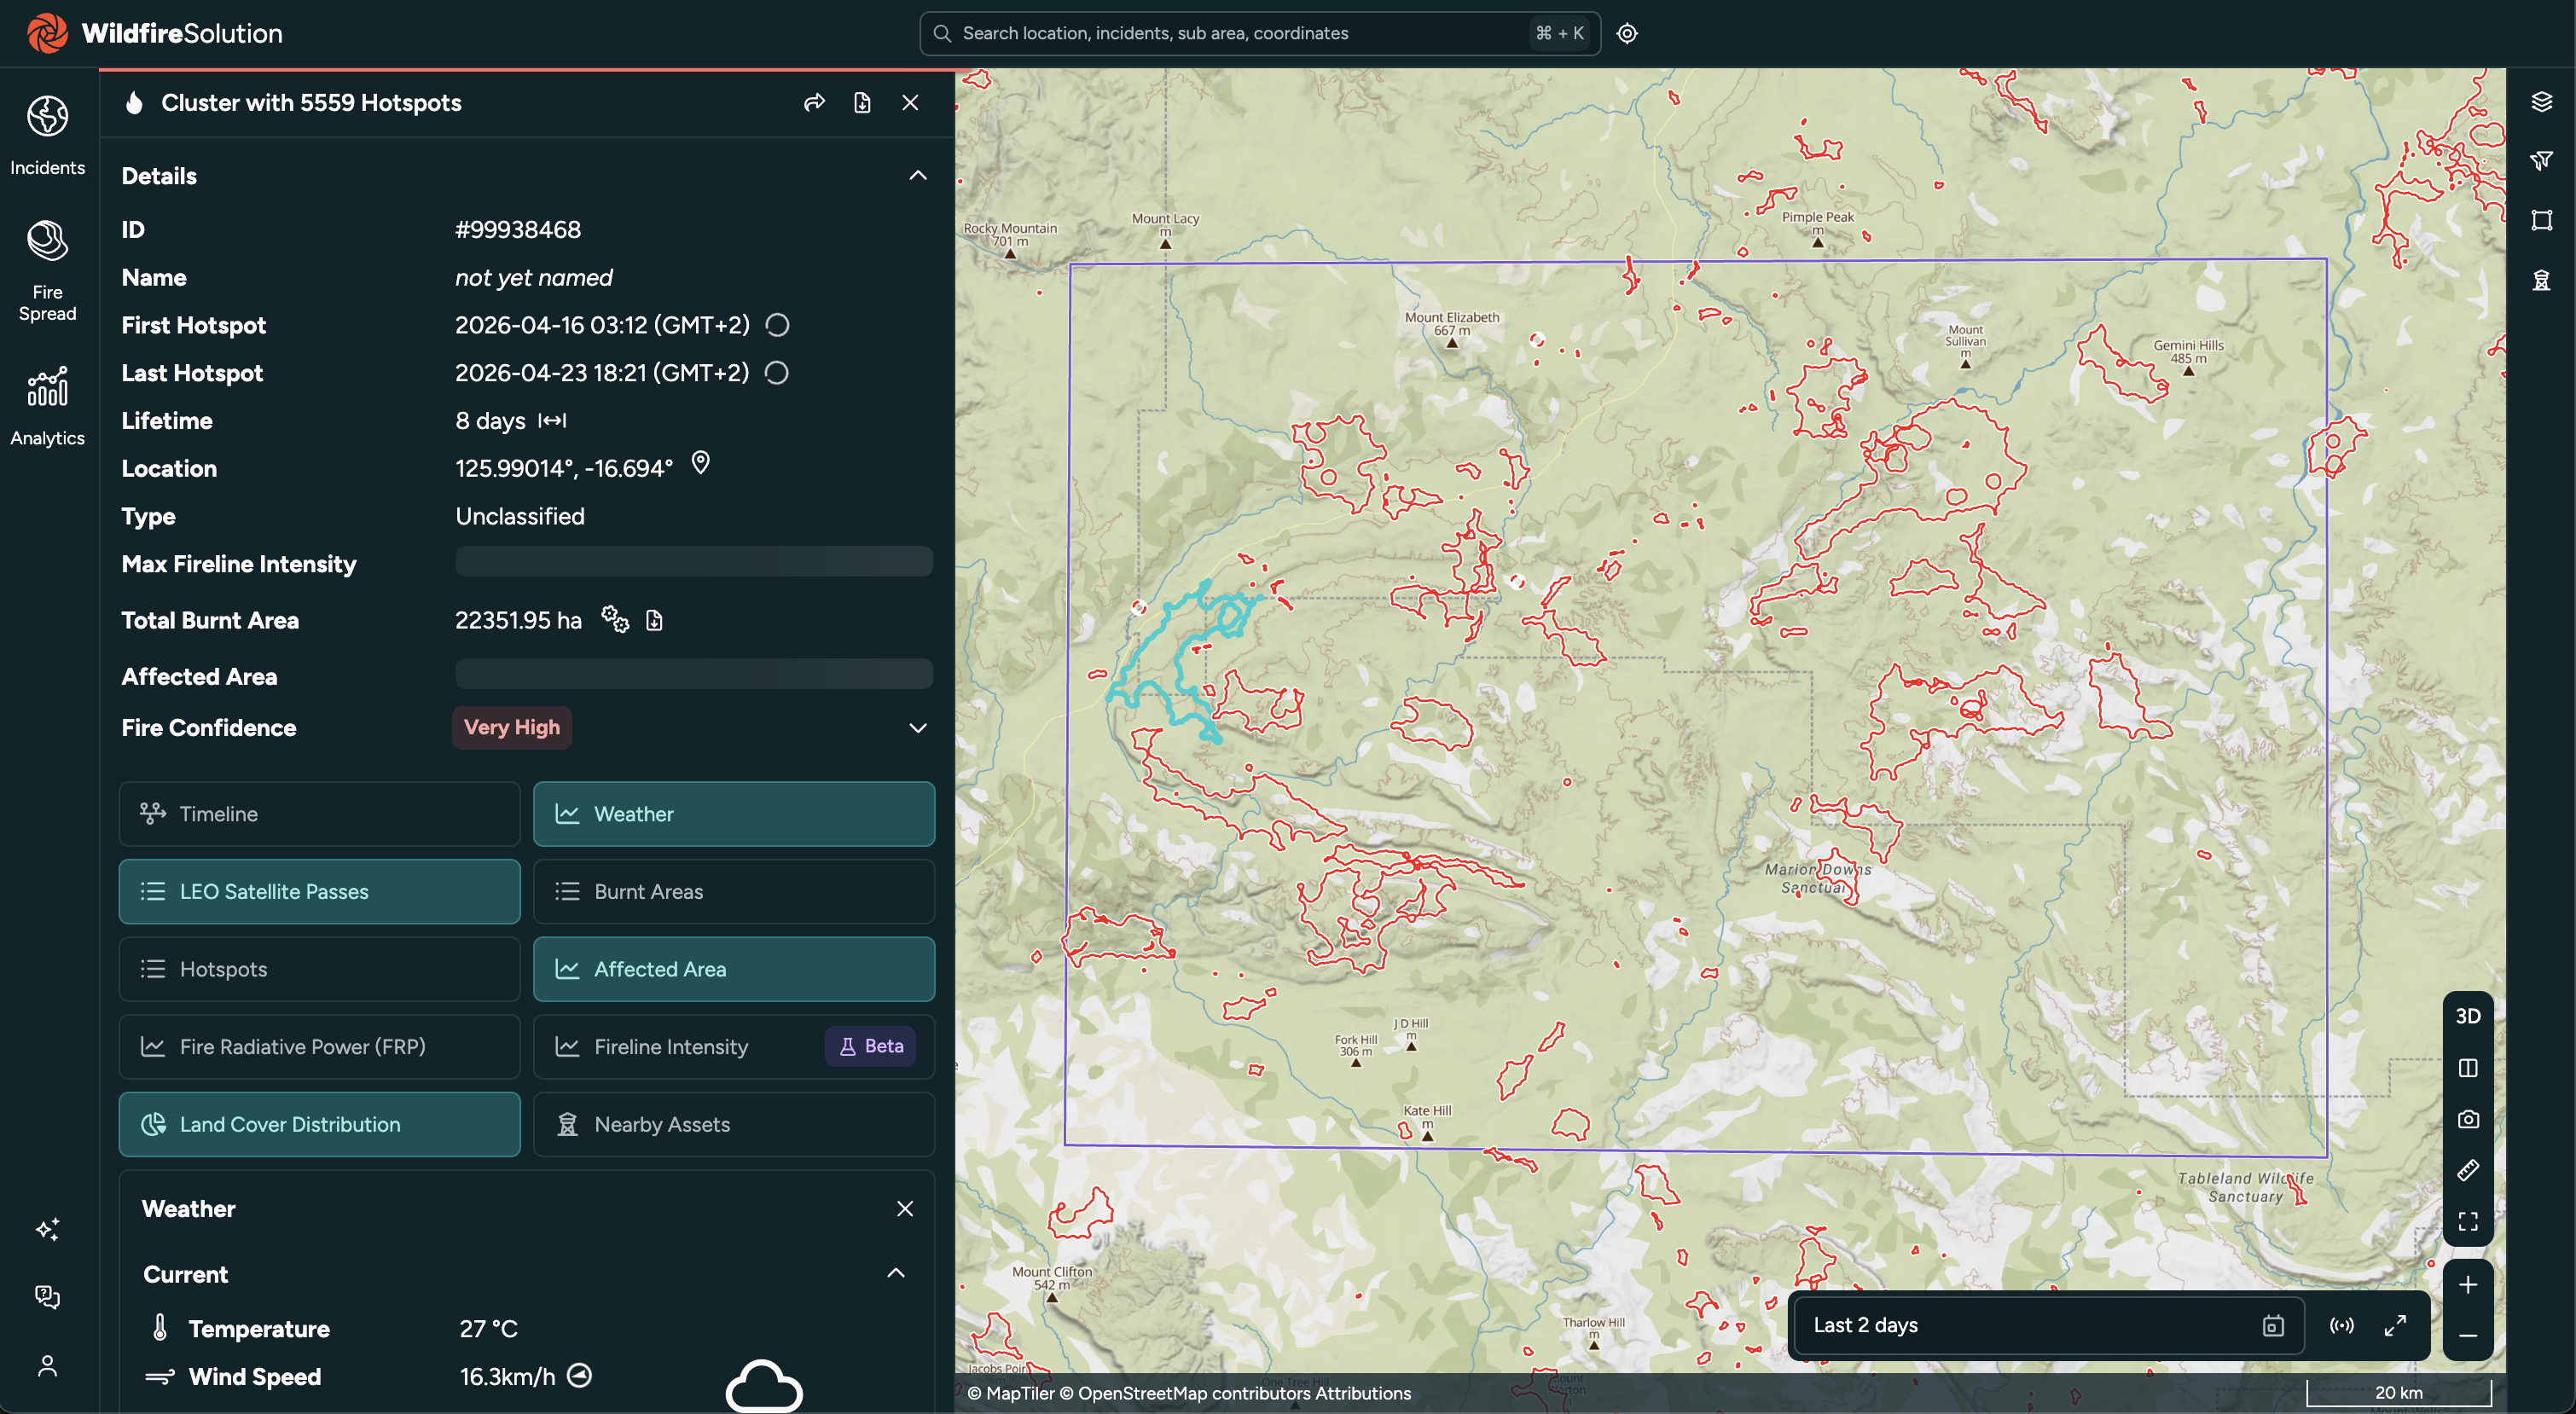This screenshot has width=2576, height=1414.
Task: Toggle the Burnt Areas panel button
Action: (734, 891)
